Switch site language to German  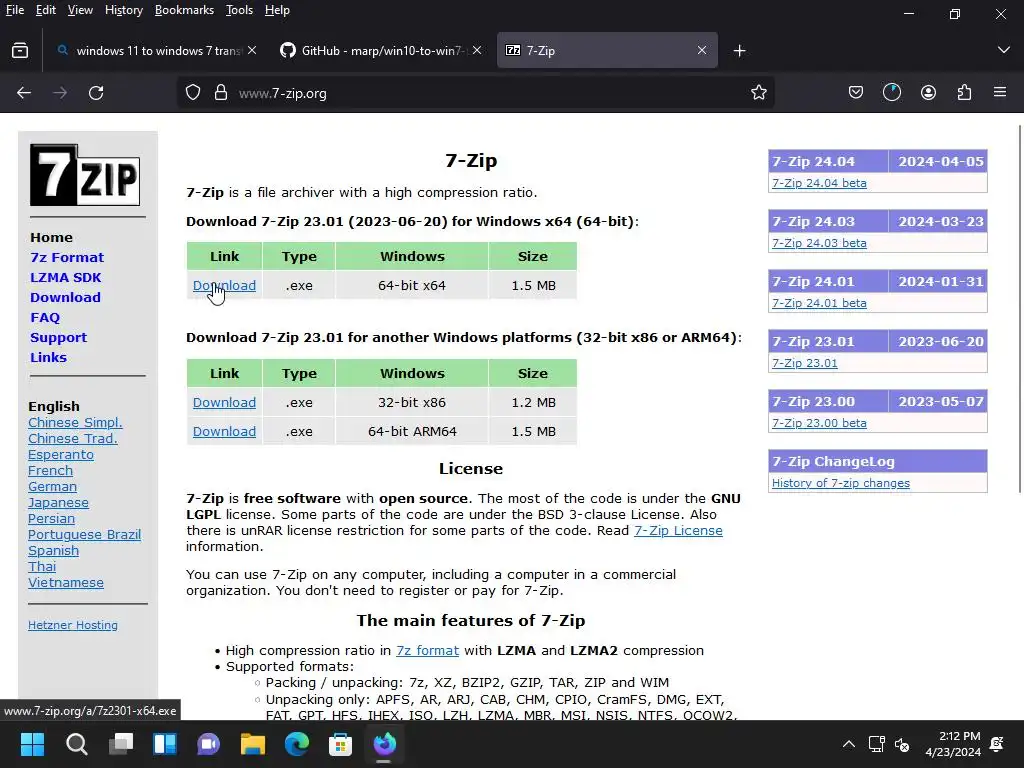[52, 487]
